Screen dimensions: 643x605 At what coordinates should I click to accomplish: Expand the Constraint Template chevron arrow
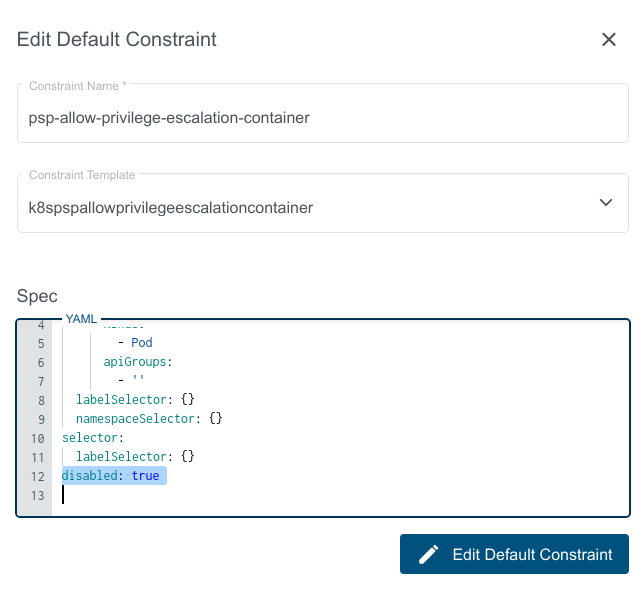tap(605, 203)
